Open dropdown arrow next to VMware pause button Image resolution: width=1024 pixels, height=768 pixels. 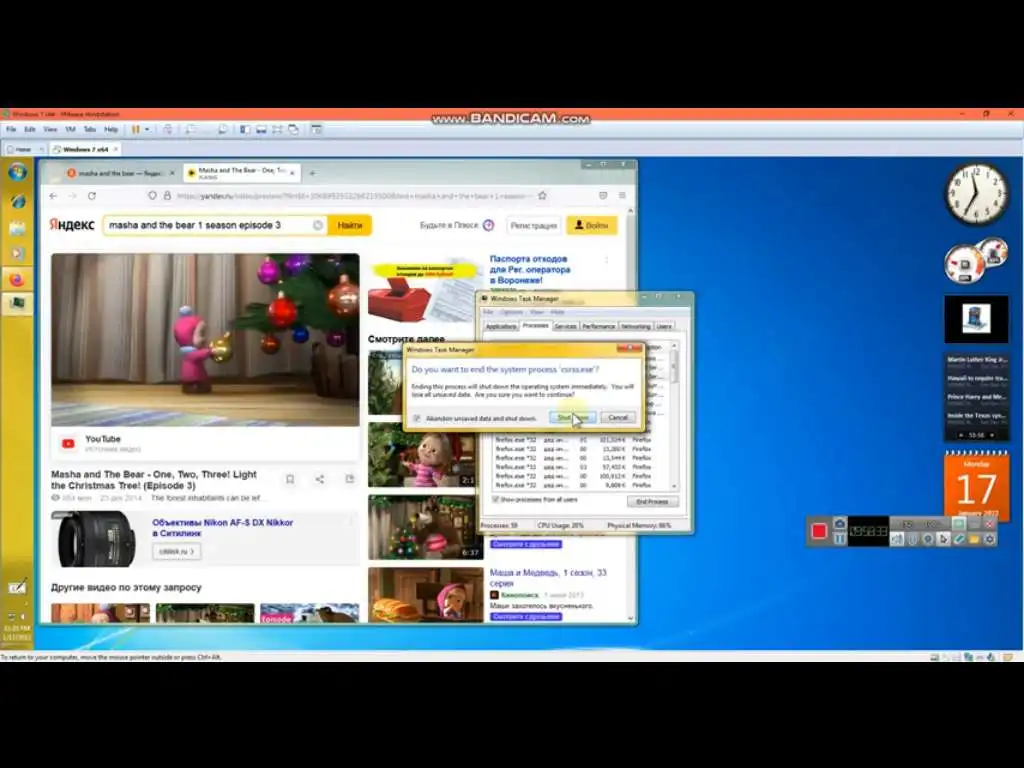148,129
